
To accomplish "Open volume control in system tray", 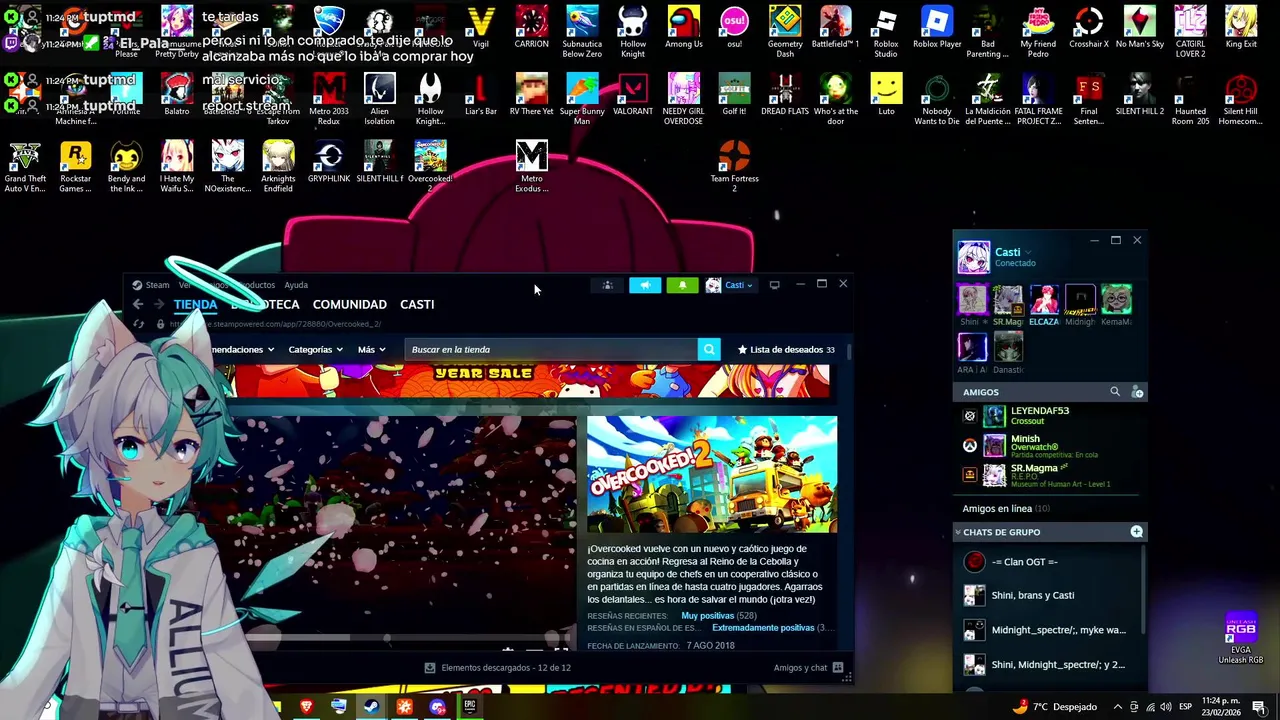I will tap(1166, 707).
